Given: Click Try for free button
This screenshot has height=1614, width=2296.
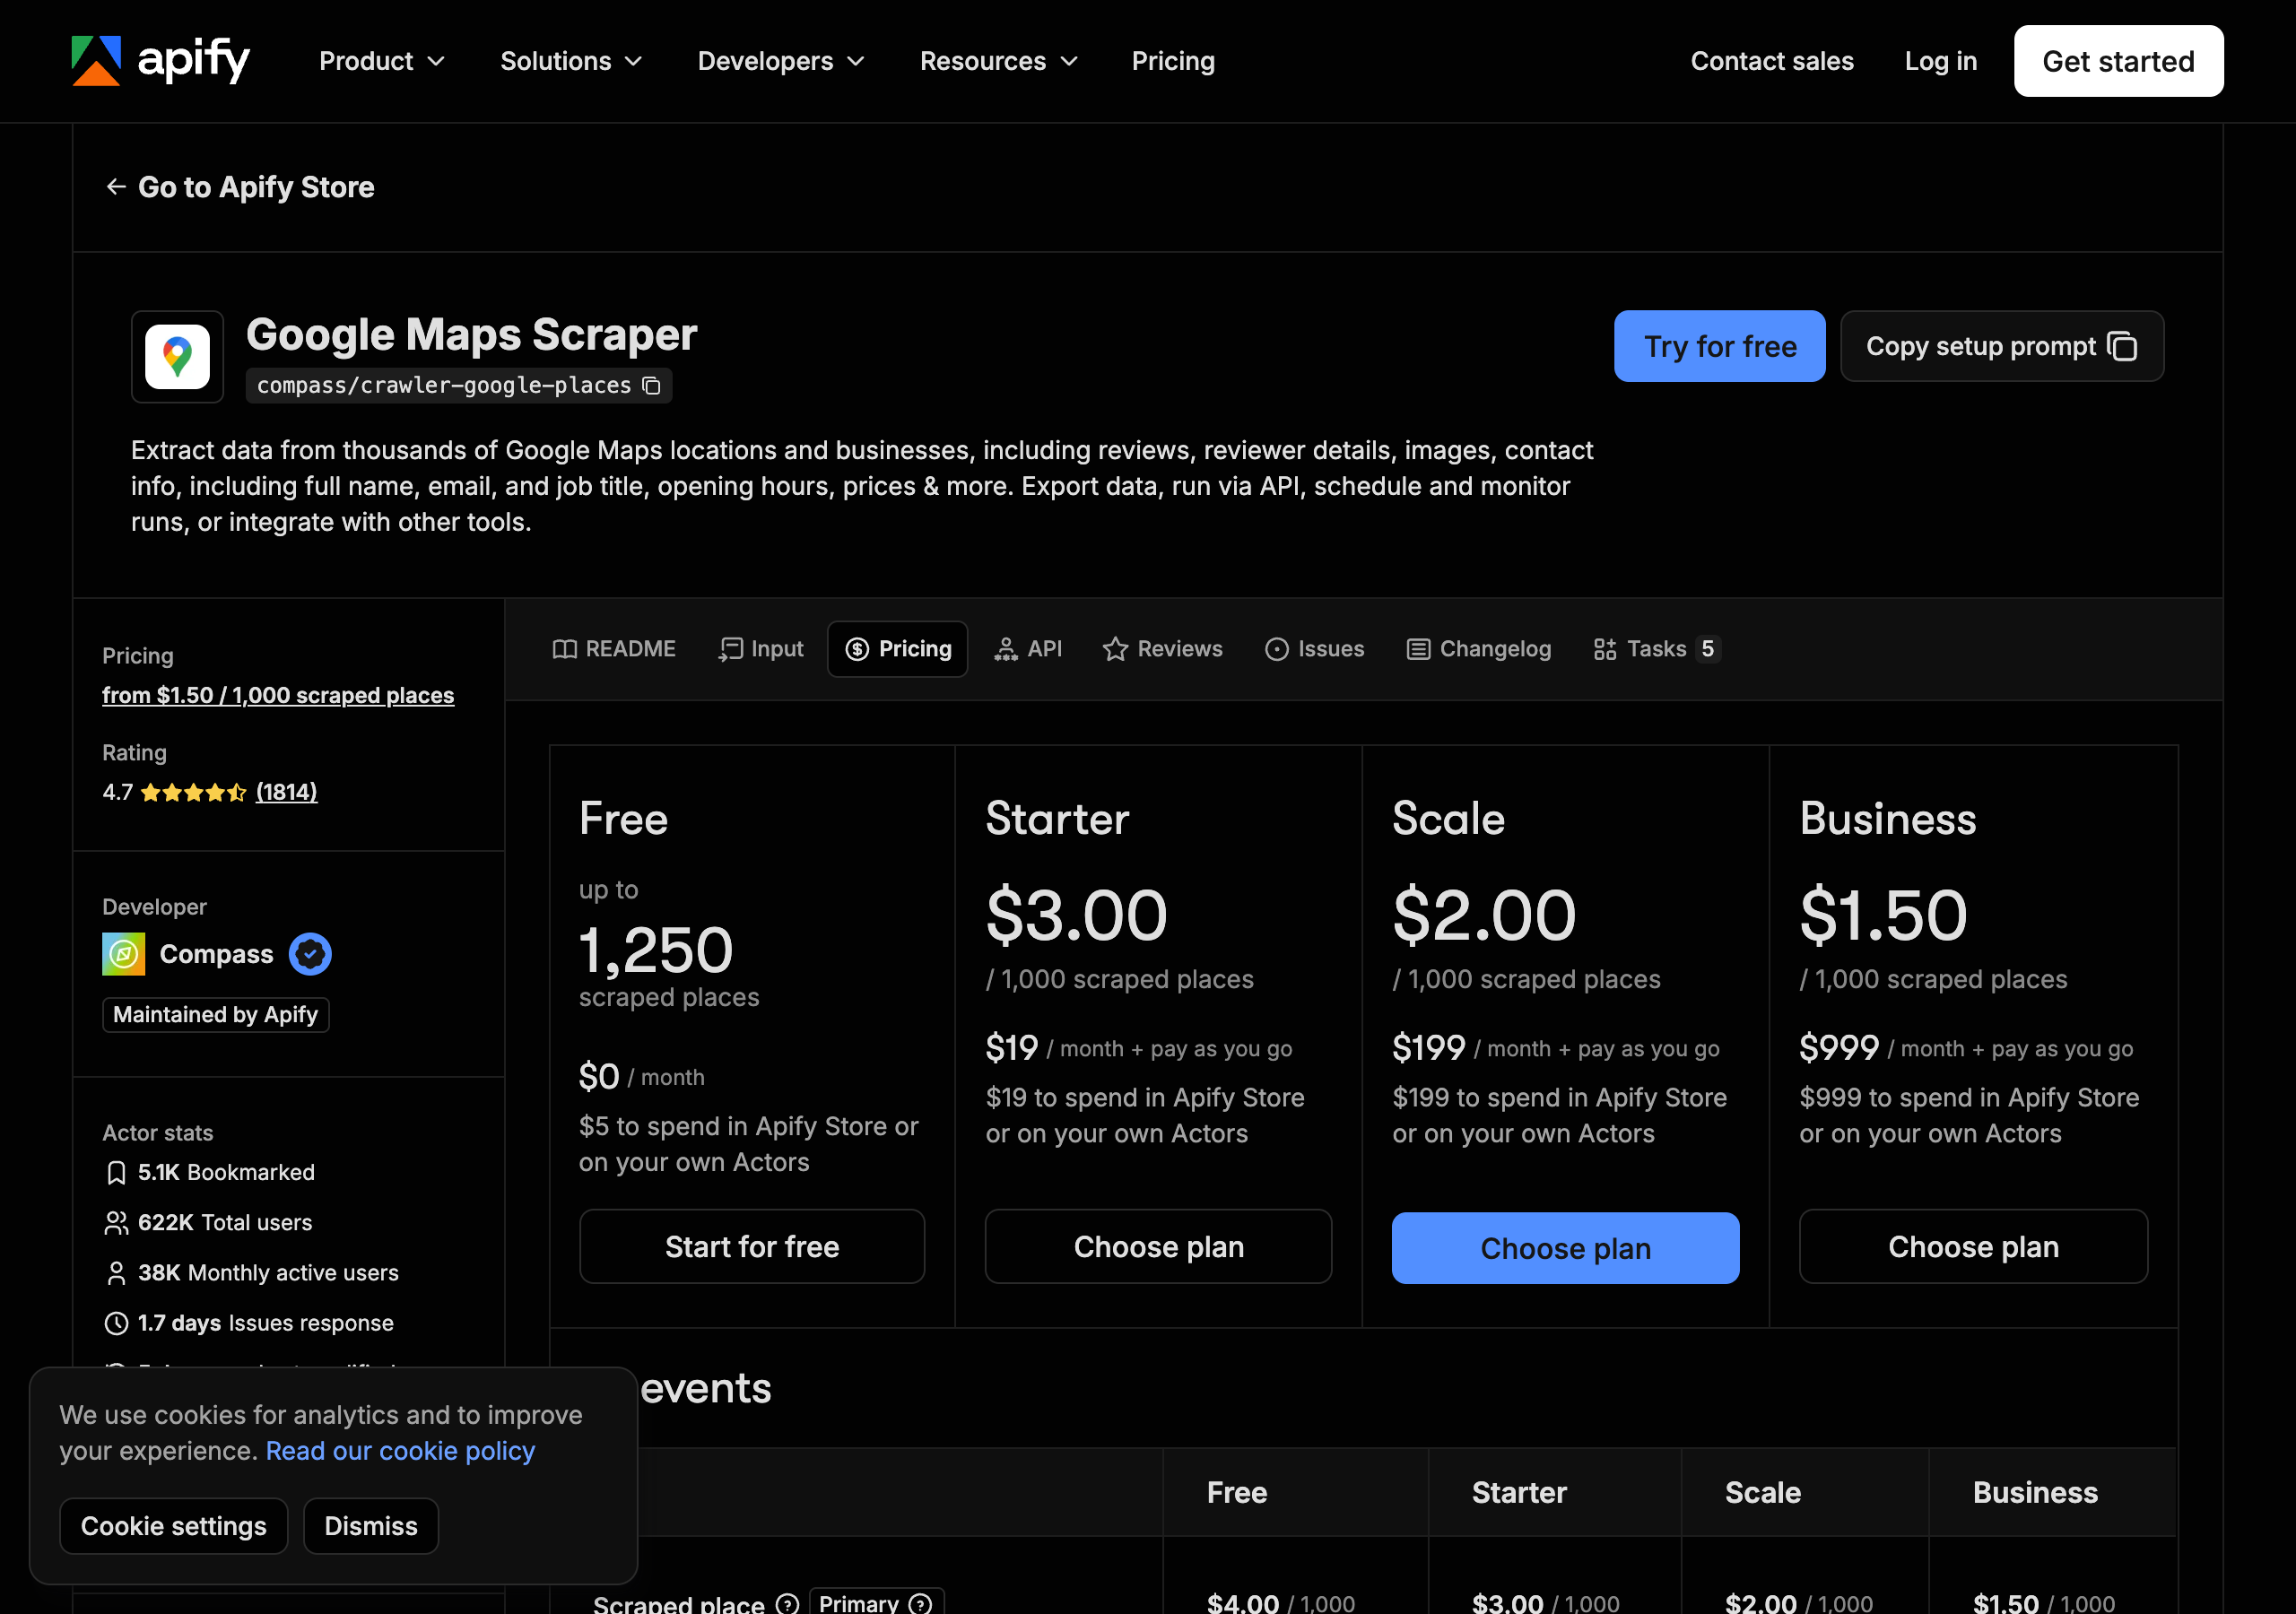Looking at the screenshot, I should tap(1719, 346).
